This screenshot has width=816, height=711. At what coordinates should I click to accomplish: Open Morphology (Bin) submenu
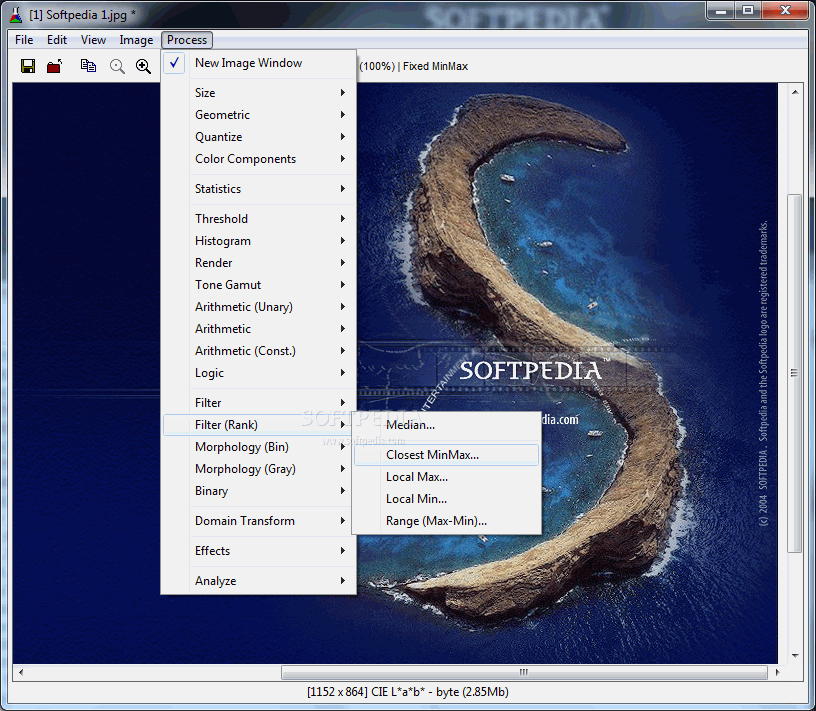259,447
